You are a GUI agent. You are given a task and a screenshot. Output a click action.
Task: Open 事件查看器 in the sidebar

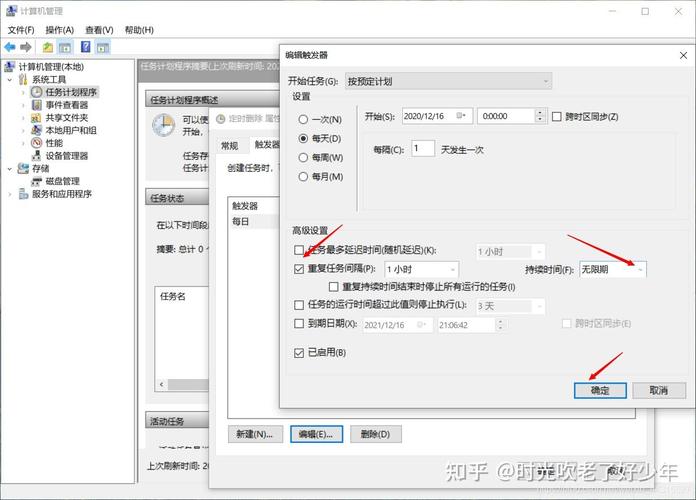(x=66, y=105)
